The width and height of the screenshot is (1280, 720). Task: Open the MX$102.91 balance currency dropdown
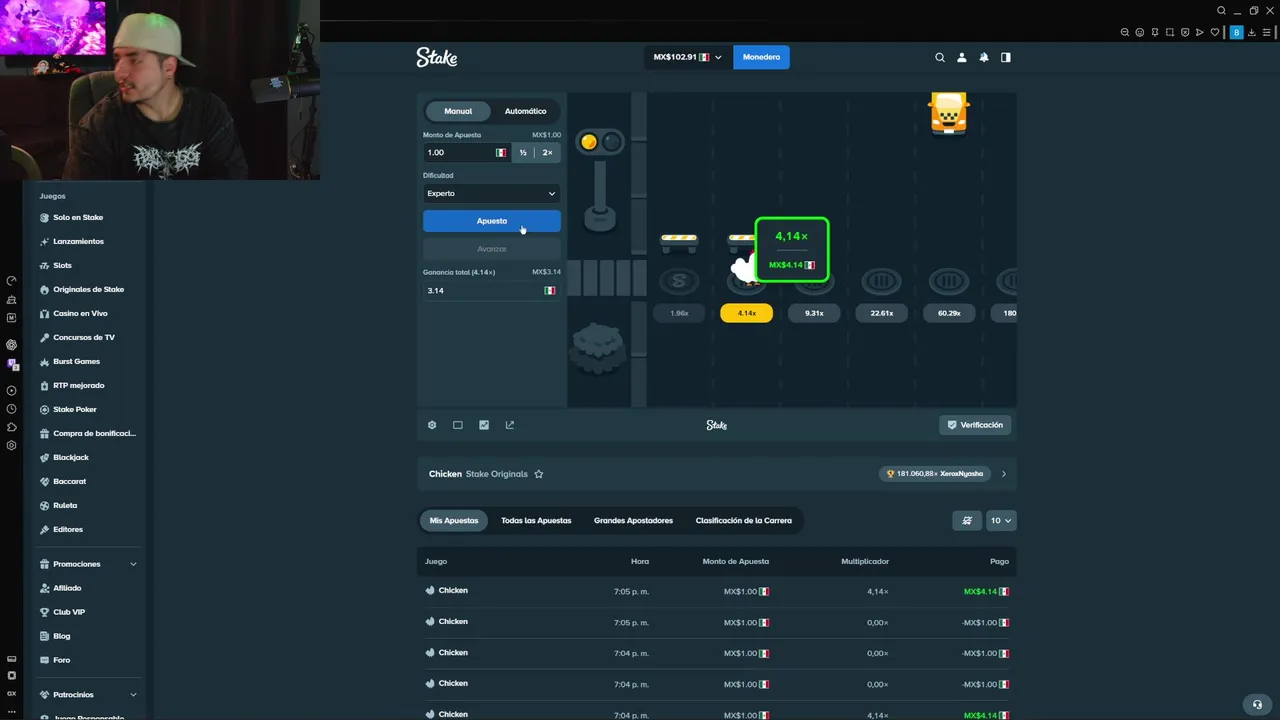click(688, 57)
